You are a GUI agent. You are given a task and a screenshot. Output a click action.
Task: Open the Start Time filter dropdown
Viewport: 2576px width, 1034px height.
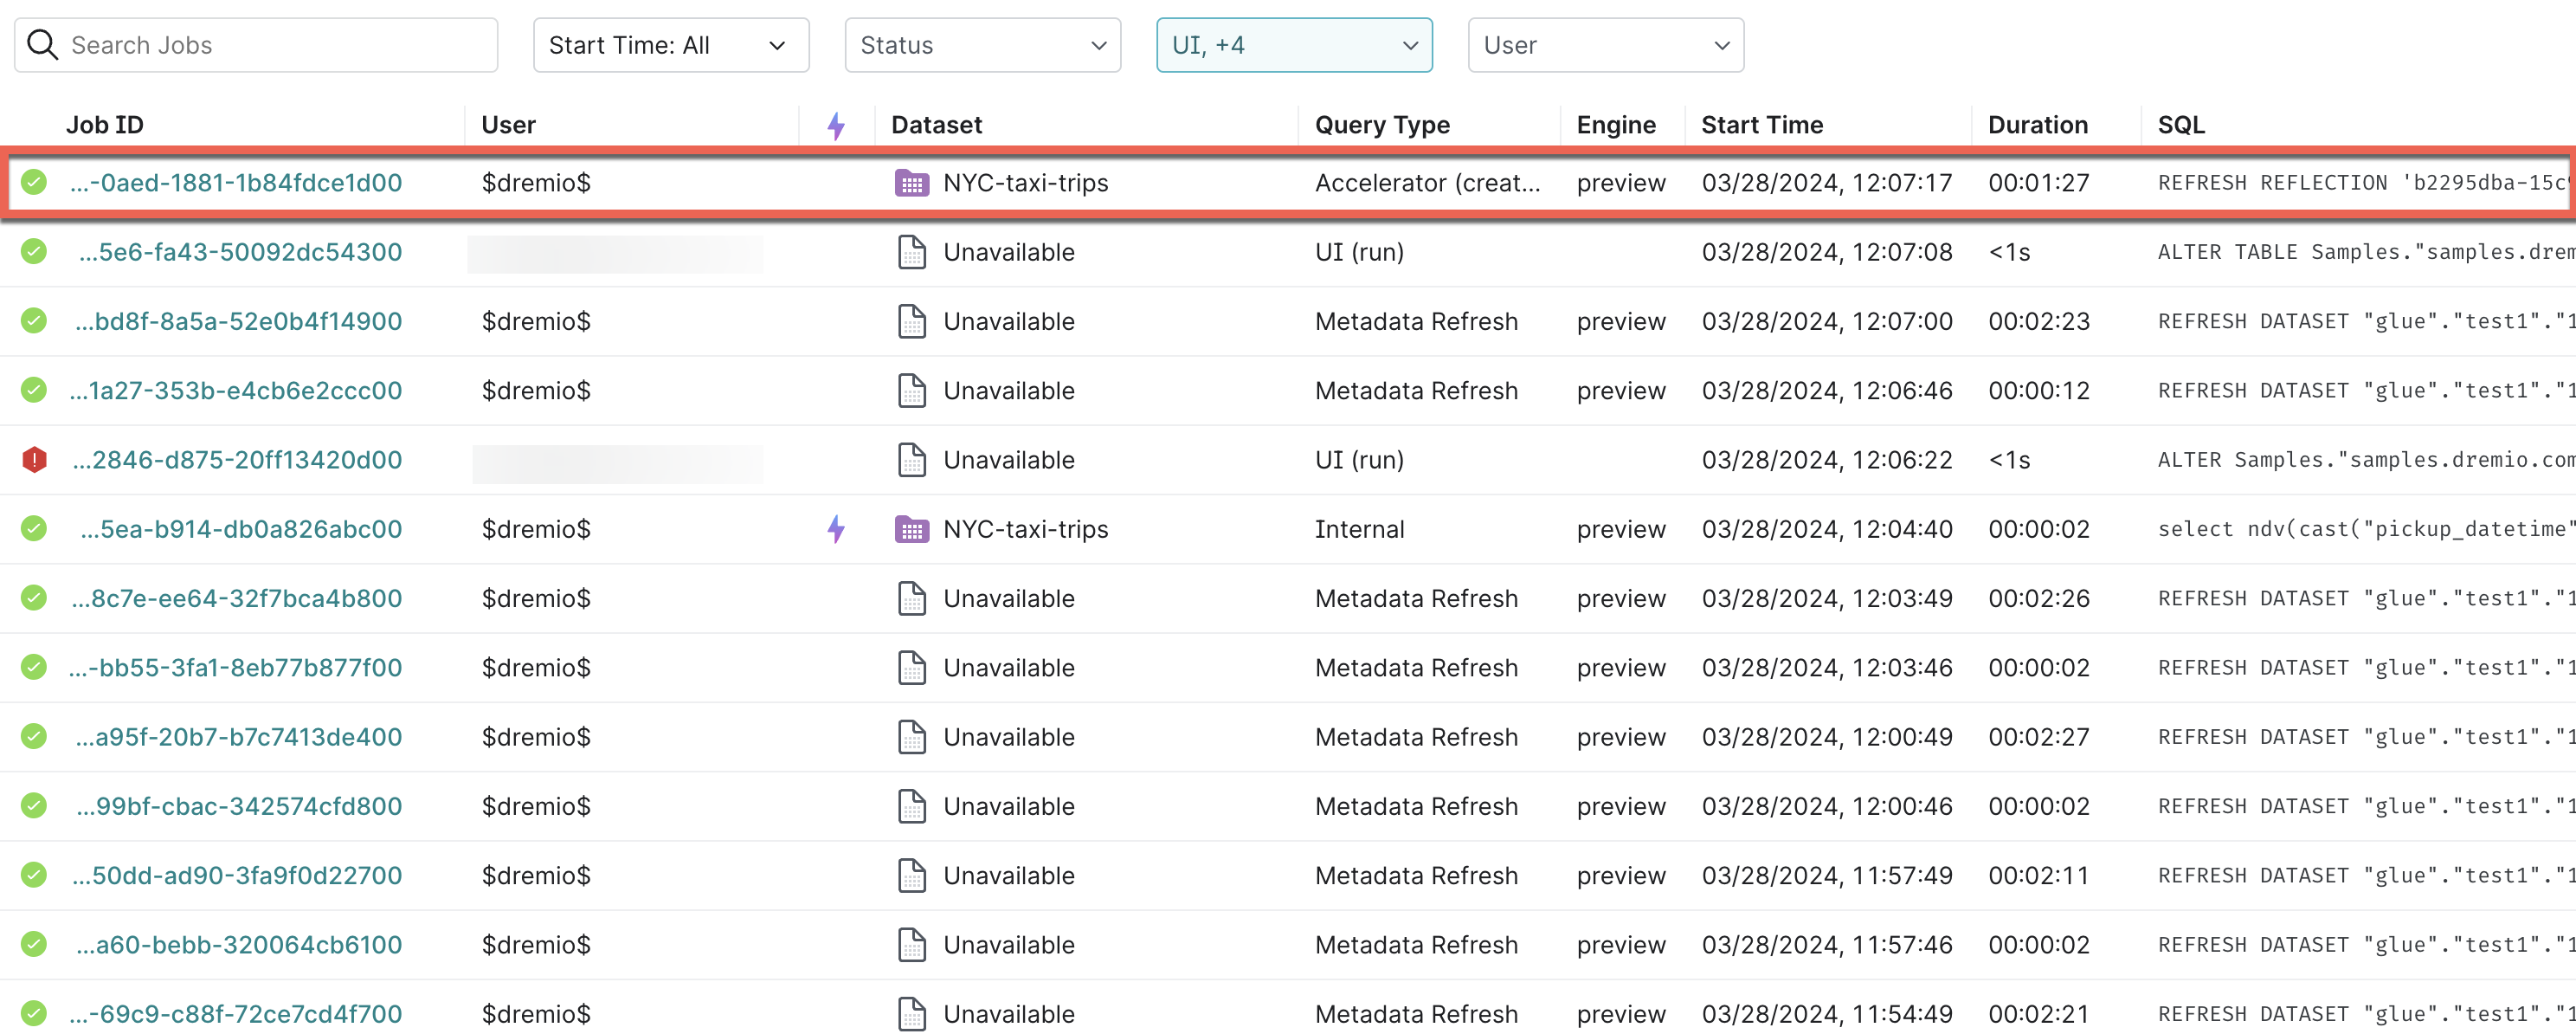pos(671,45)
